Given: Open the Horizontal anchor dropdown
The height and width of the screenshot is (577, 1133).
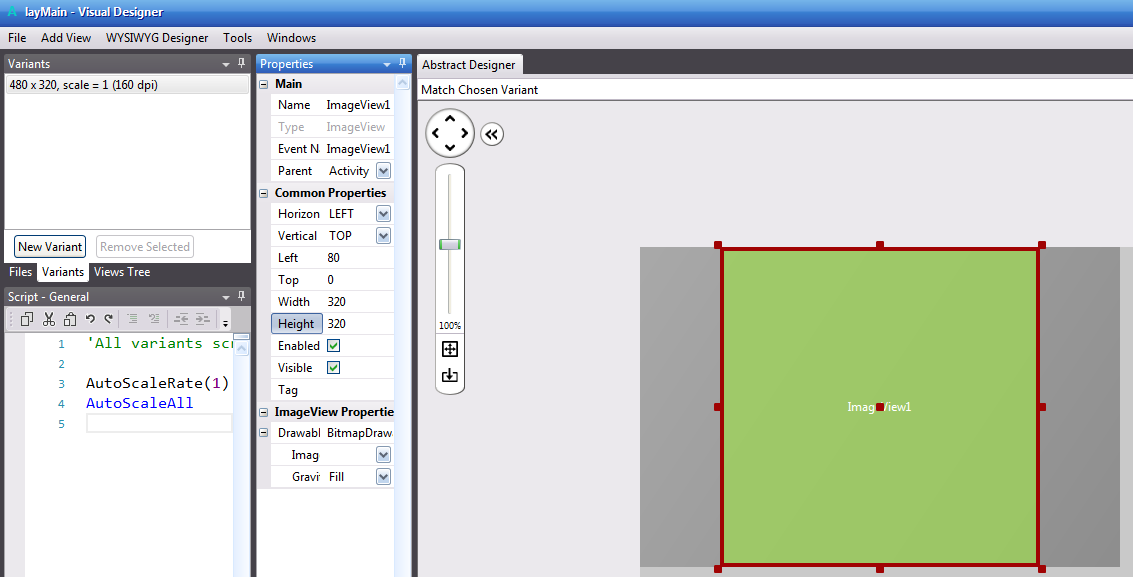Looking at the screenshot, I should [384, 214].
